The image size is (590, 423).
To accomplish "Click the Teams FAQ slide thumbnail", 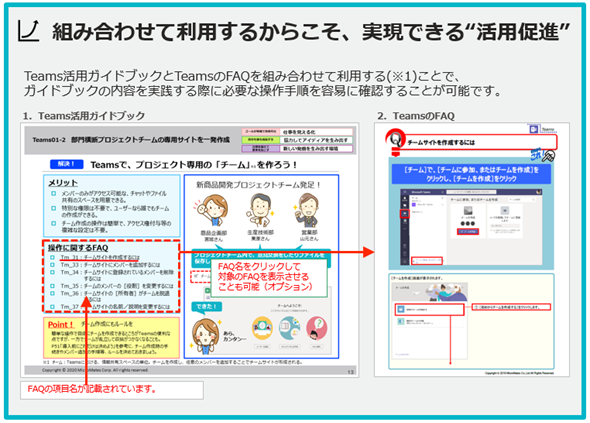I will coord(472,250).
